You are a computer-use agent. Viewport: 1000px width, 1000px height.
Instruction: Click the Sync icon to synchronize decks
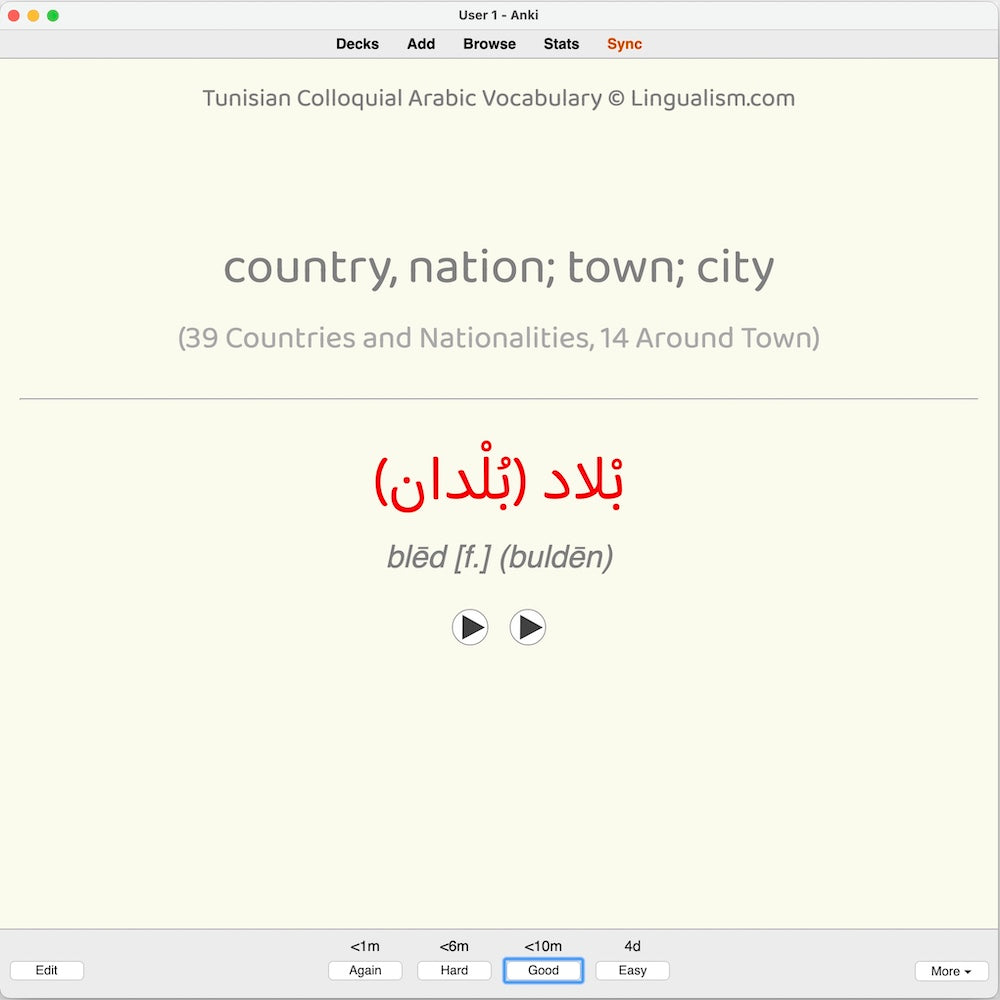pos(623,44)
